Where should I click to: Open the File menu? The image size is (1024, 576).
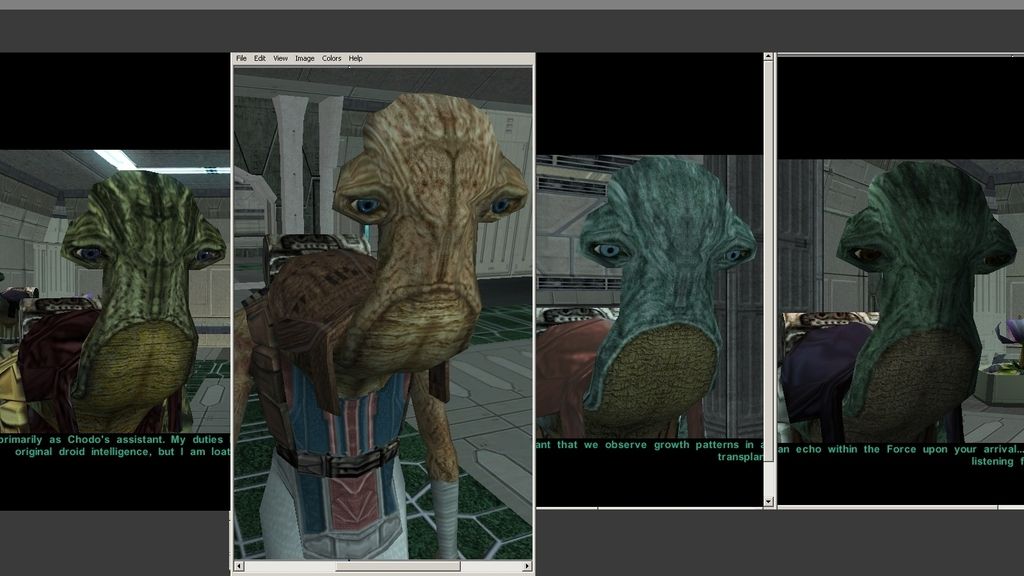pos(241,58)
